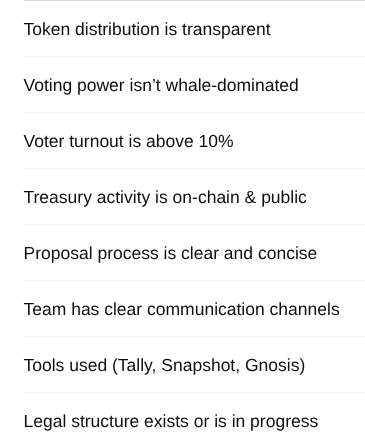This screenshot has height=446, width=365.
Task: Click the word 'whale-dominated'
Action: [232, 85]
